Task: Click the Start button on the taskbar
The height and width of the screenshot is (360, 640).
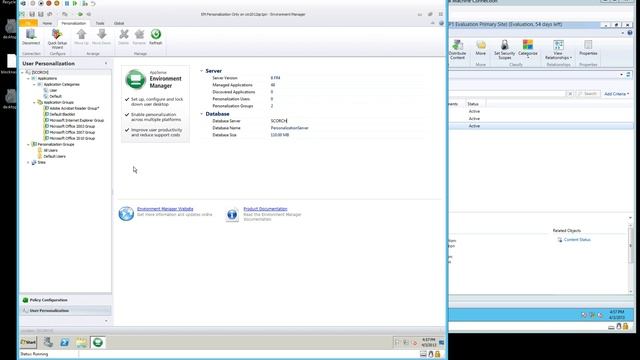Action: (x=28, y=342)
